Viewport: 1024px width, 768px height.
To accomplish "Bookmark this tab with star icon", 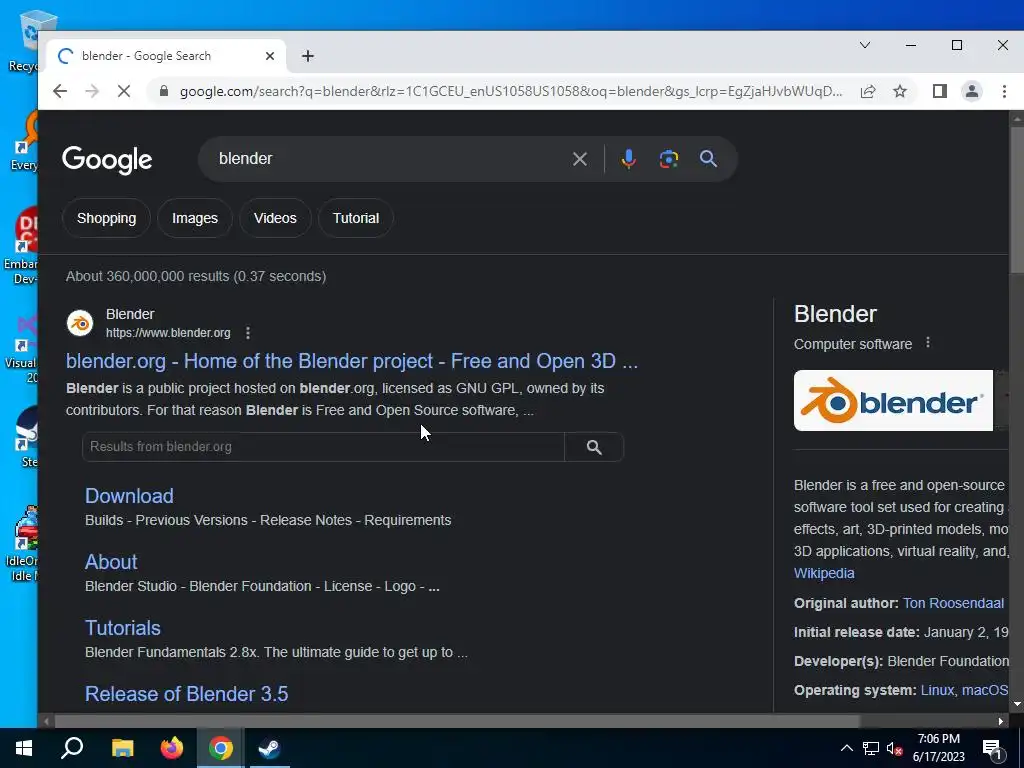I will (900, 91).
